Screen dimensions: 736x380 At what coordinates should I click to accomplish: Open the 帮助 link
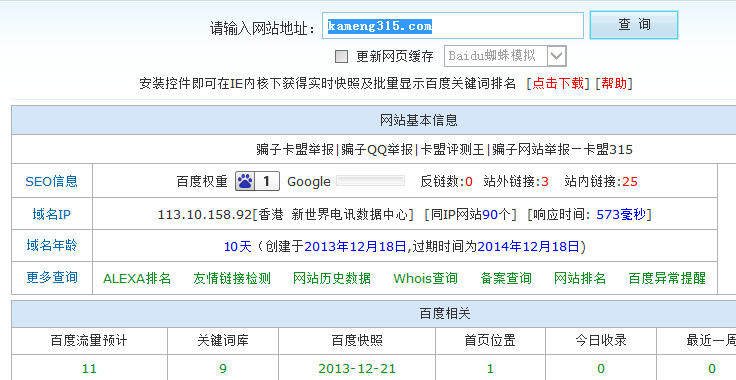[614, 84]
